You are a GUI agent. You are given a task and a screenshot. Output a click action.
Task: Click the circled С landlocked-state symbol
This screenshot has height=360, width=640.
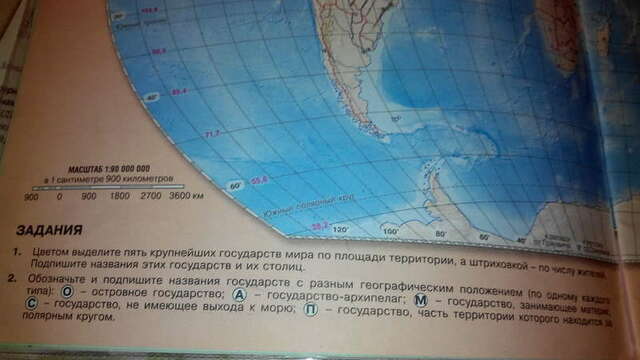coord(31,303)
